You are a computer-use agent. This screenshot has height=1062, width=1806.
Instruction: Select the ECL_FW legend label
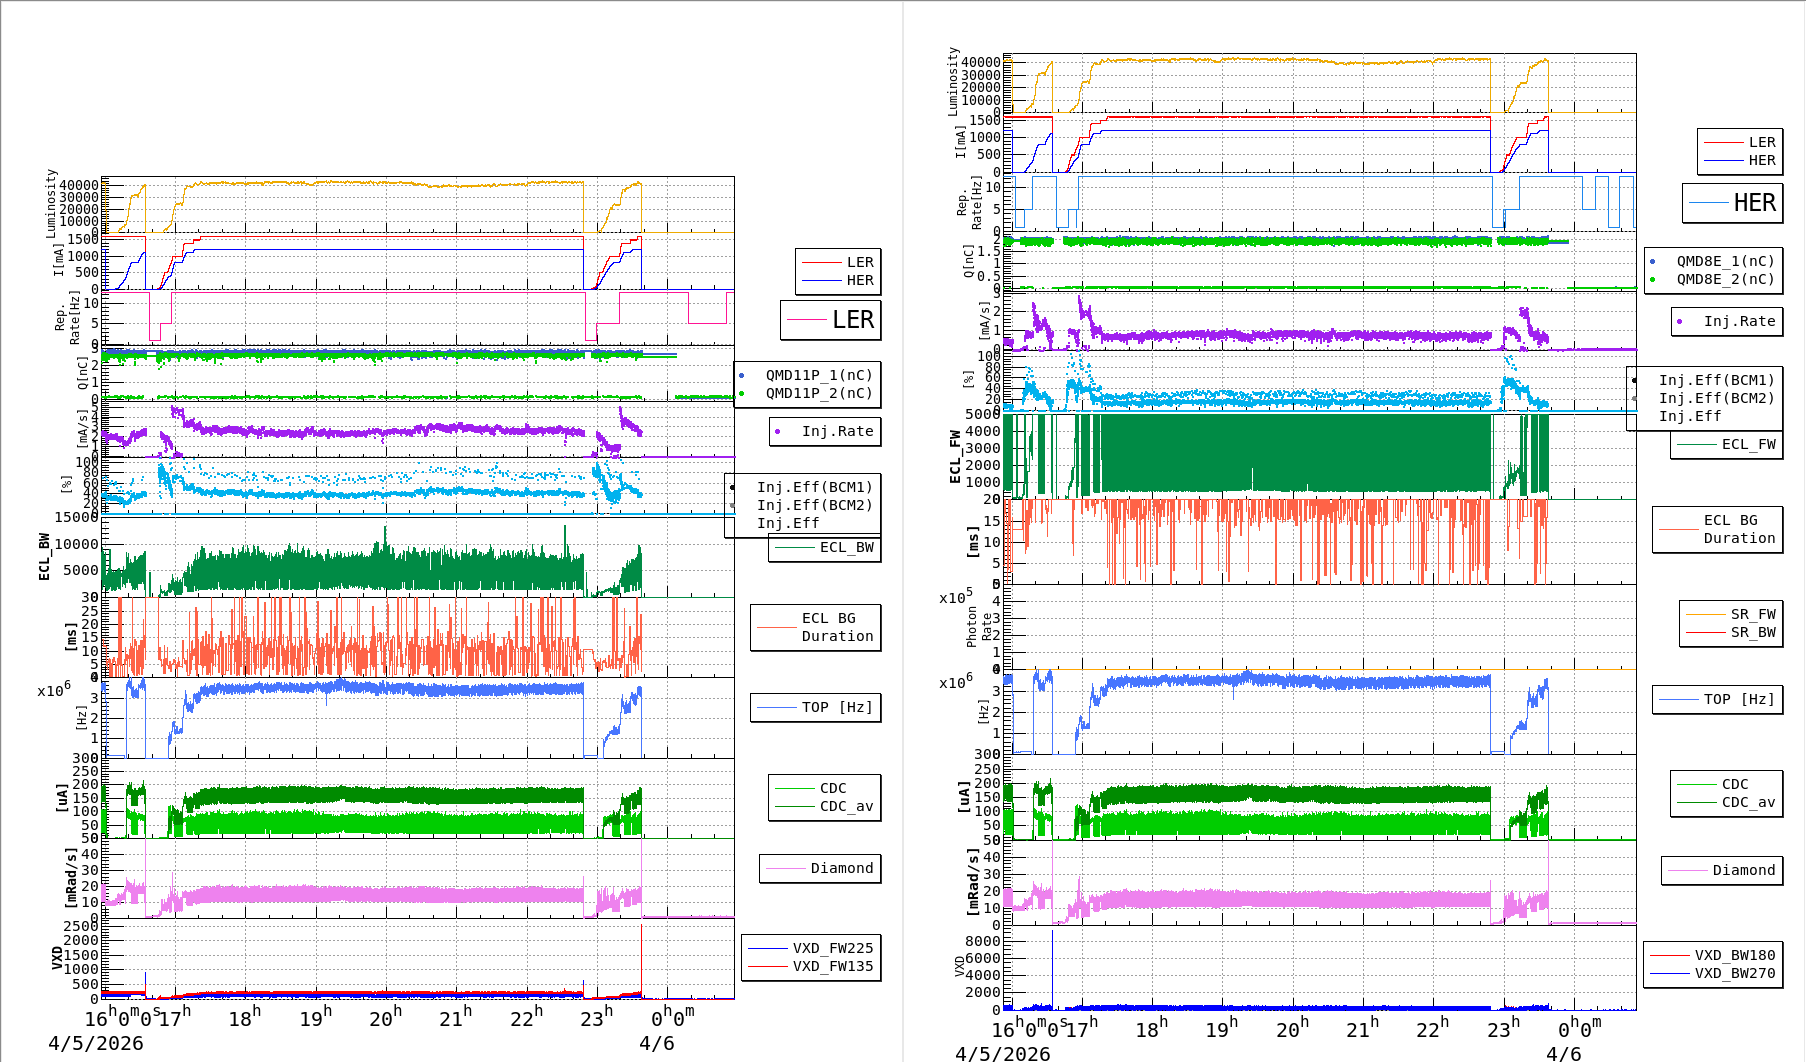pos(1748,444)
